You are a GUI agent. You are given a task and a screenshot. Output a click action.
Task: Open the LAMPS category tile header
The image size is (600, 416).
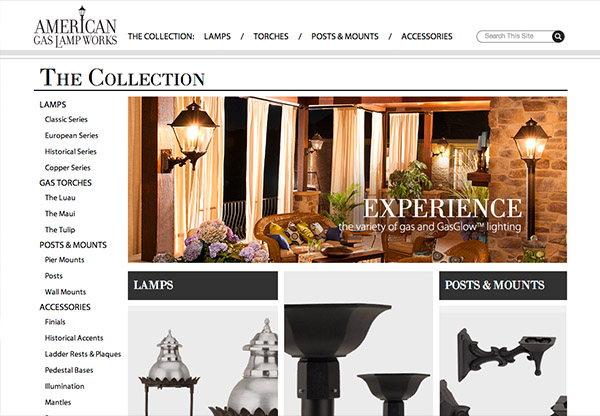coord(203,285)
